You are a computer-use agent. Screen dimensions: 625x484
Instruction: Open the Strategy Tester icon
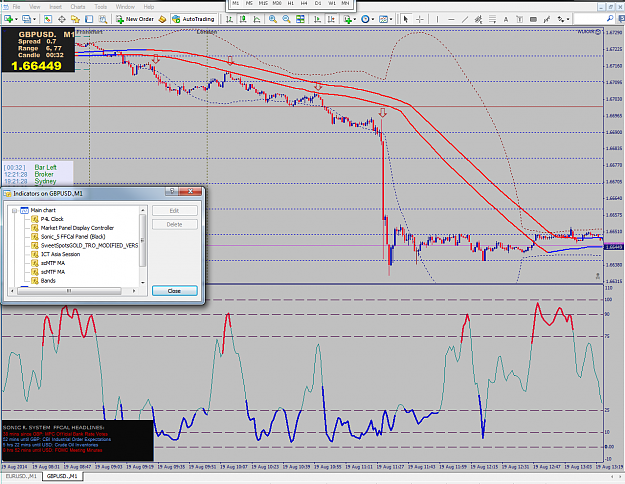(x=103, y=19)
